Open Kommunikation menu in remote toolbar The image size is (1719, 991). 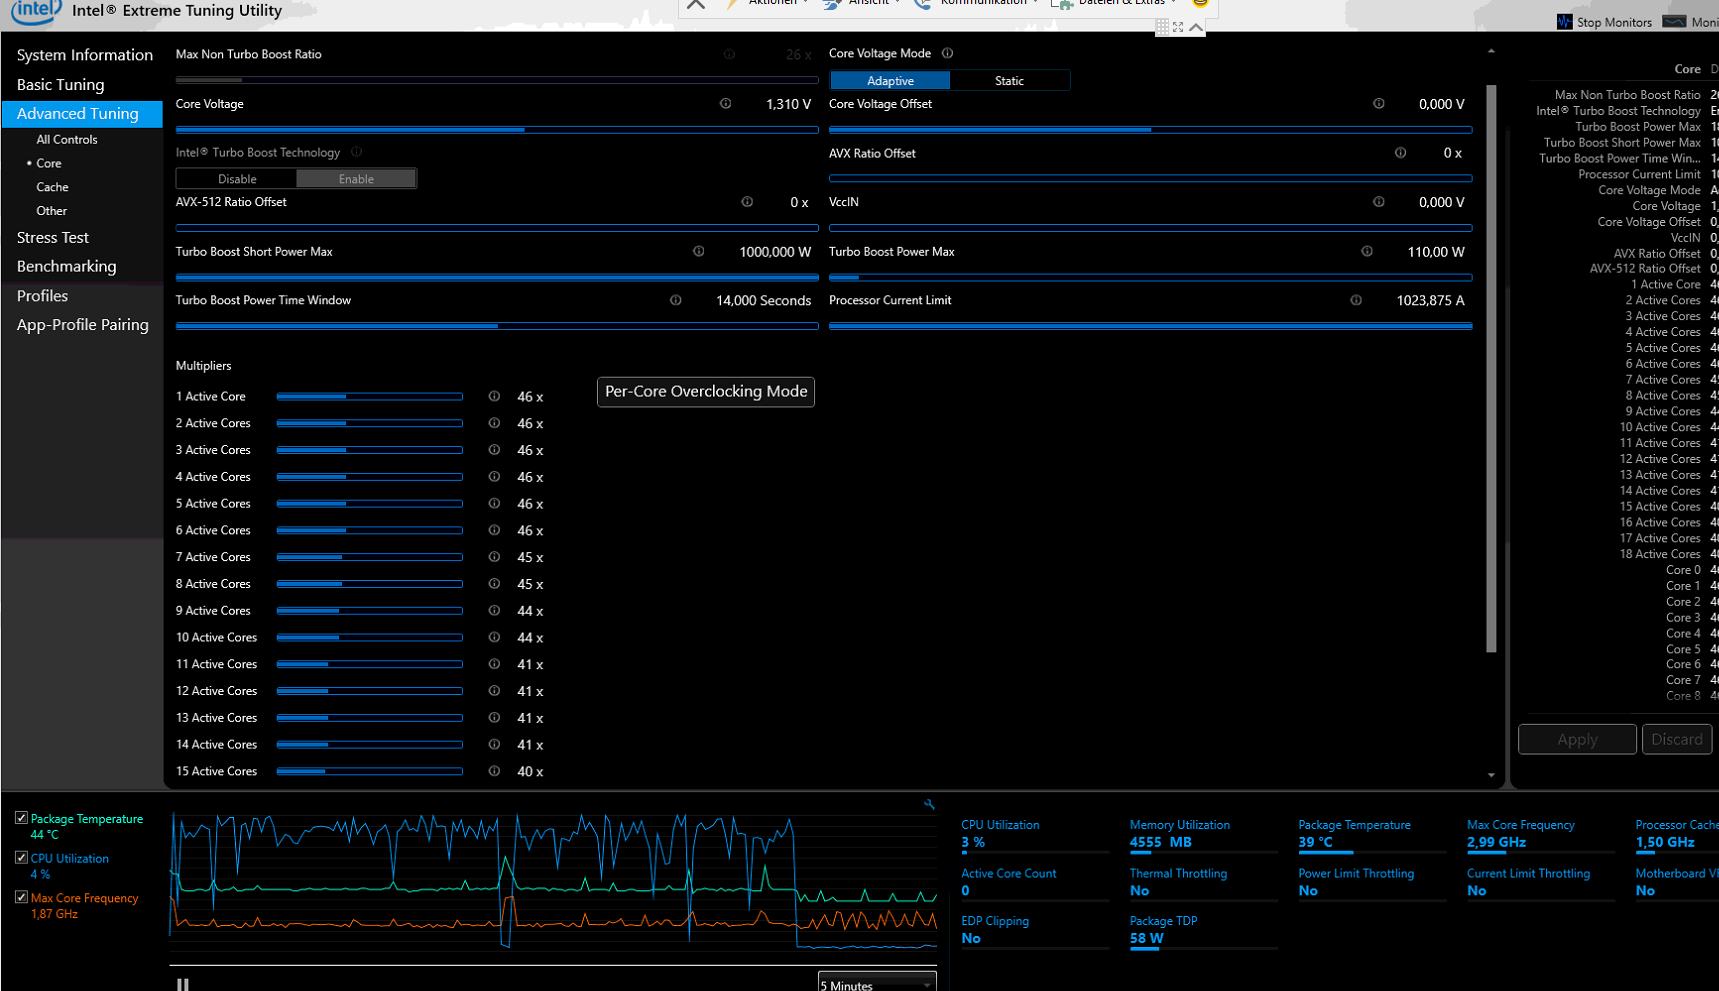click(977, 3)
